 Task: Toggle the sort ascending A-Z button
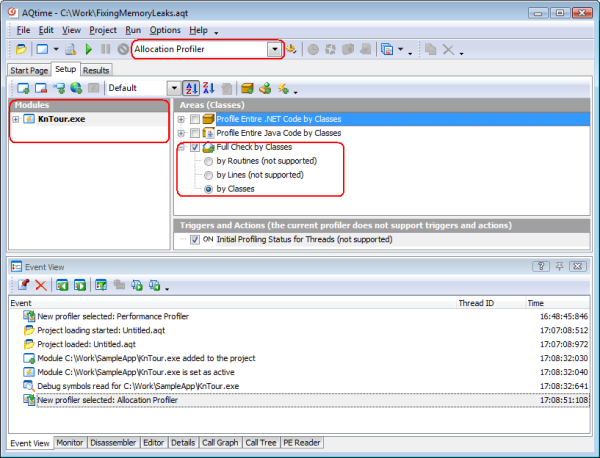click(191, 88)
